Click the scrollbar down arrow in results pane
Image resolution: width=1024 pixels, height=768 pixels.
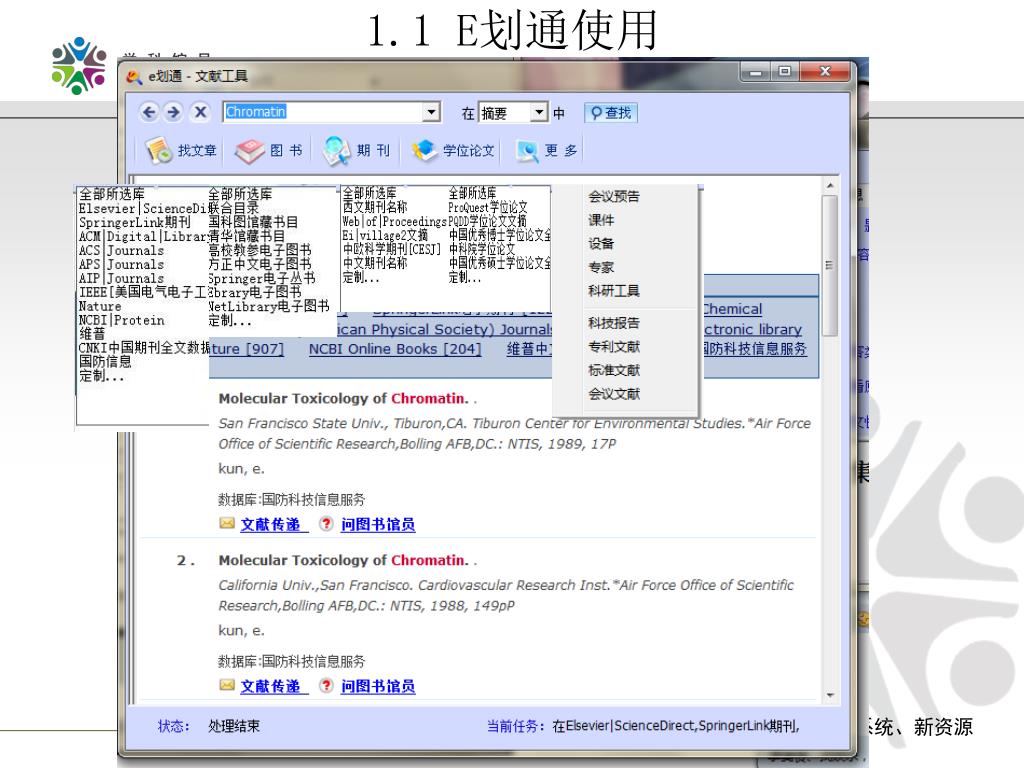(829, 696)
